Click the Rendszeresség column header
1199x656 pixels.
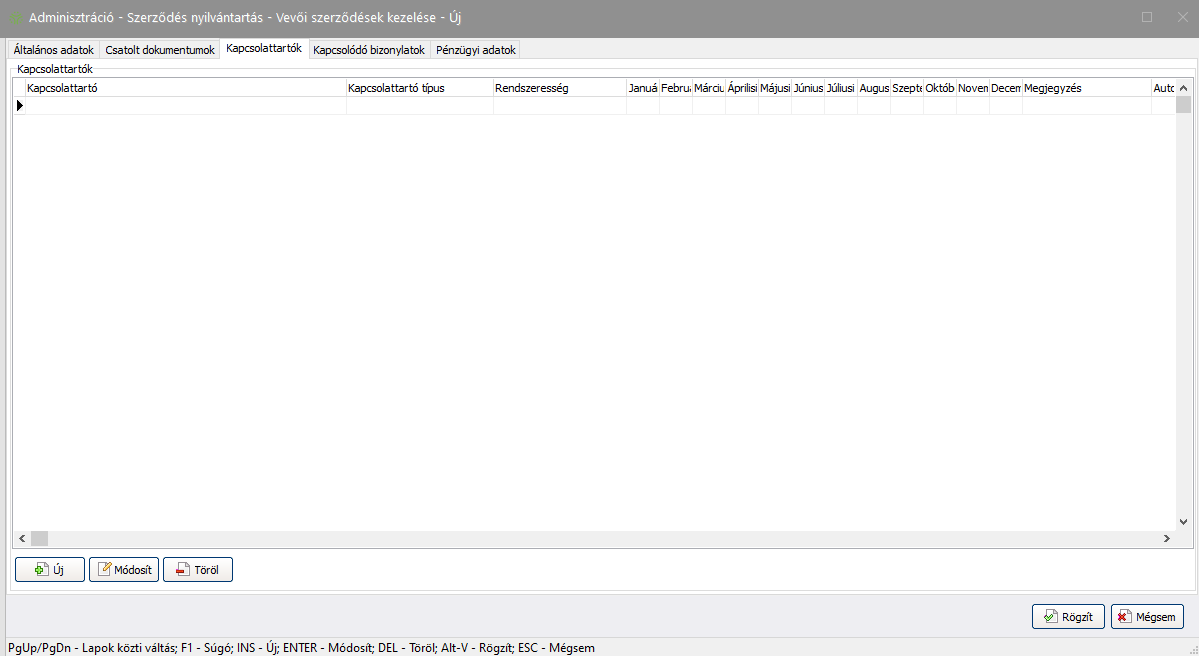tap(559, 88)
